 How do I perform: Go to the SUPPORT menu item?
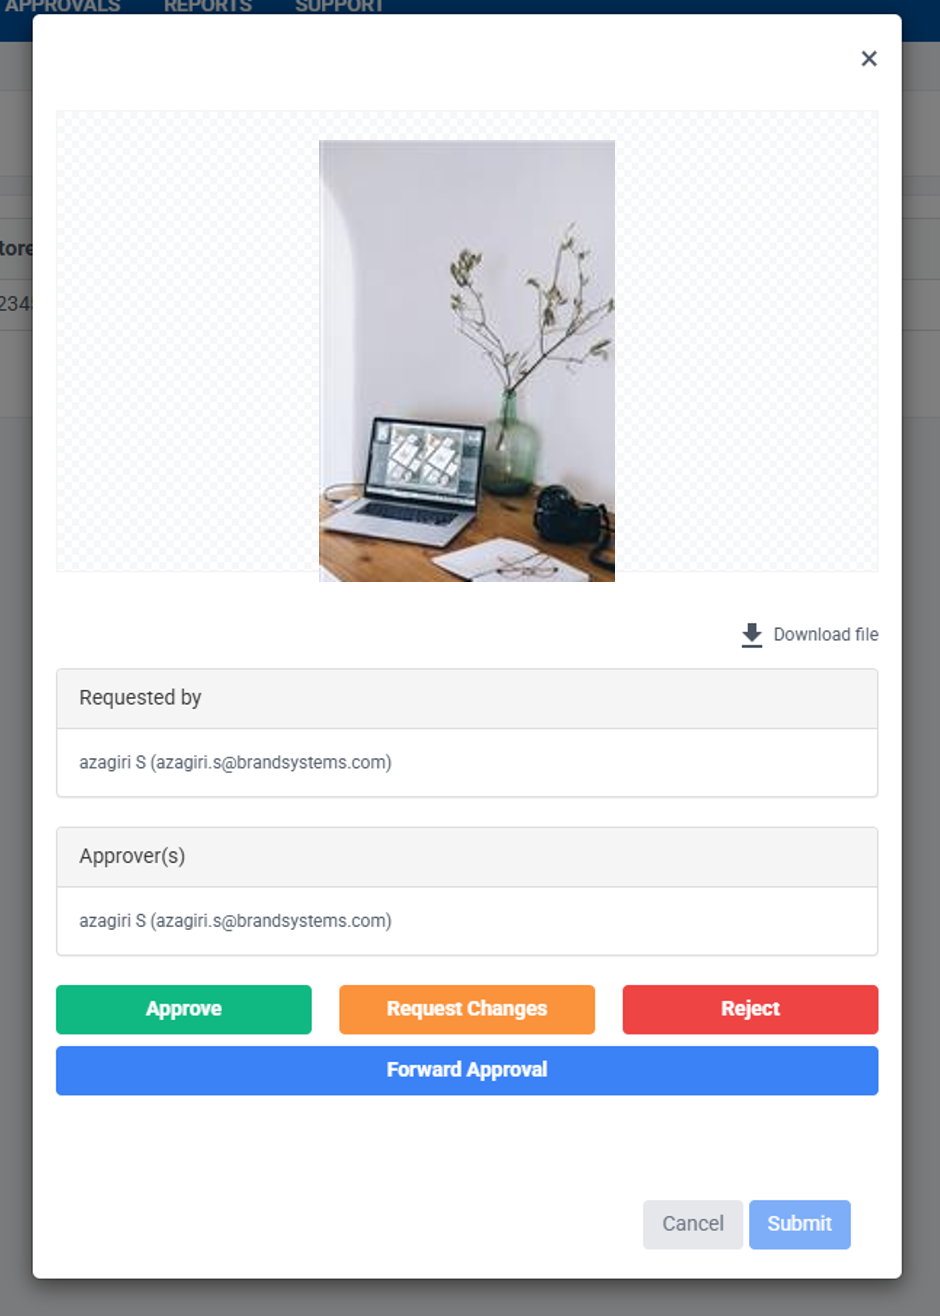339,7
